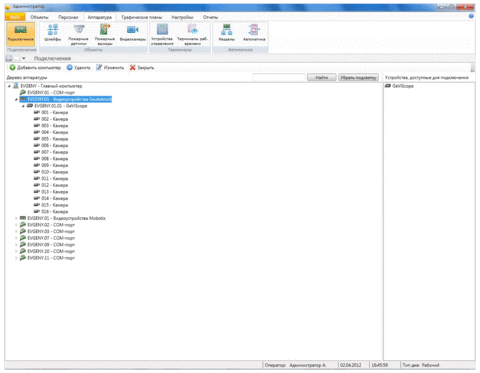
Task: Open Видеокамеры in the ribbon
Action: point(133,33)
